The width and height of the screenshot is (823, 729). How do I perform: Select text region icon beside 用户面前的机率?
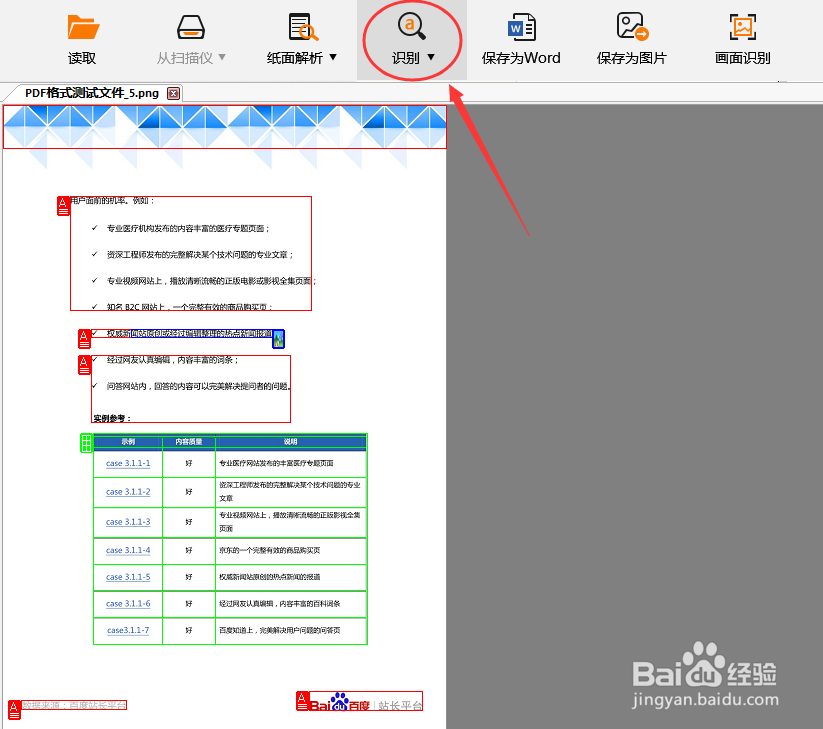[63, 206]
